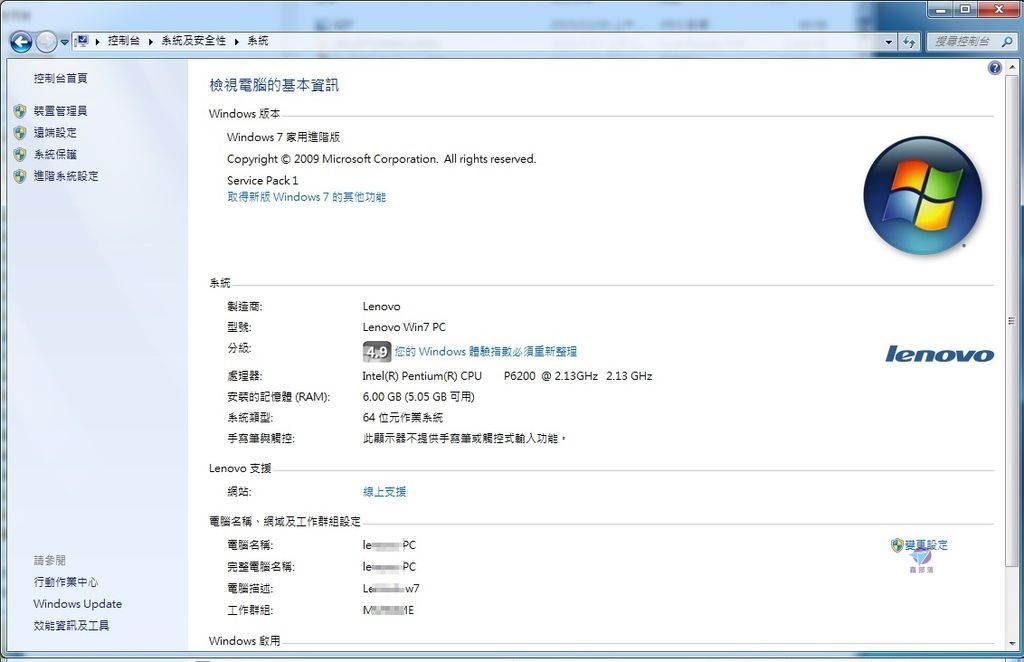Click the 檢視電腦的基本資訊 heading

274,85
